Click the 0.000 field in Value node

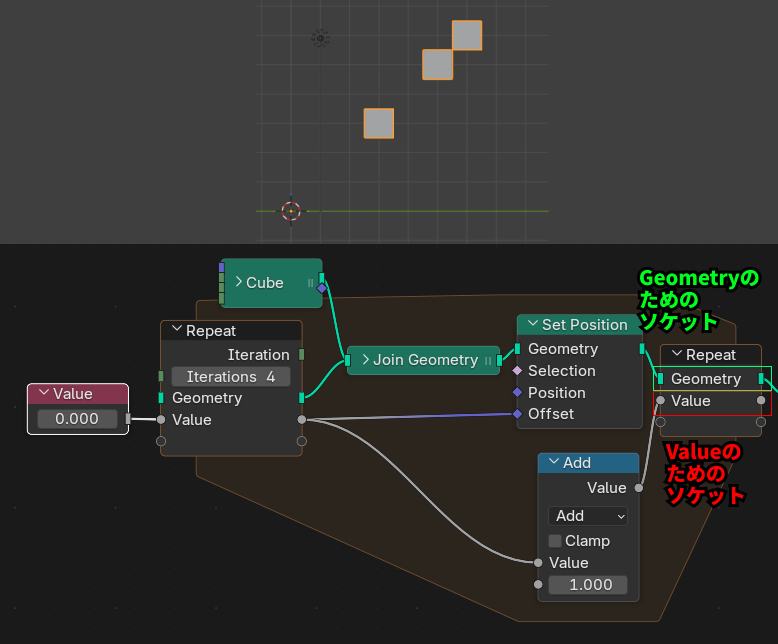tap(77, 419)
